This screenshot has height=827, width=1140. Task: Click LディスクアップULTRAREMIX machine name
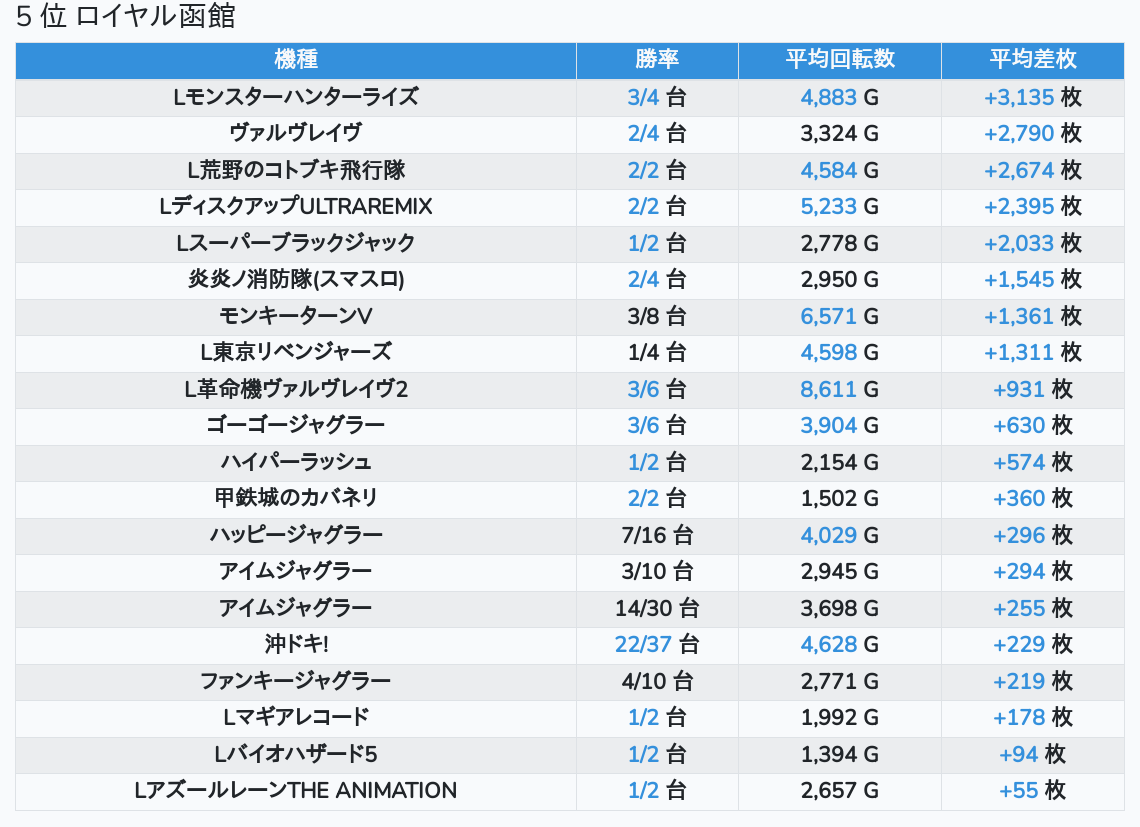[295, 206]
